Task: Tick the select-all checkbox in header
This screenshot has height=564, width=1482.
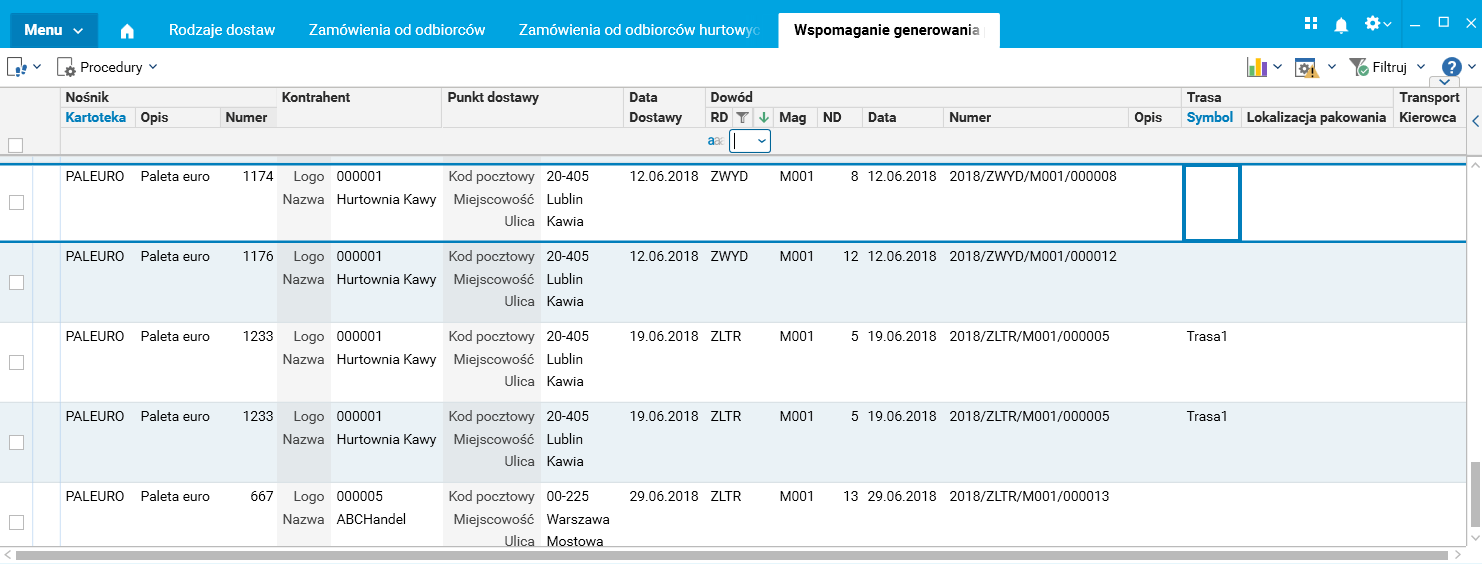Action: pos(15,145)
